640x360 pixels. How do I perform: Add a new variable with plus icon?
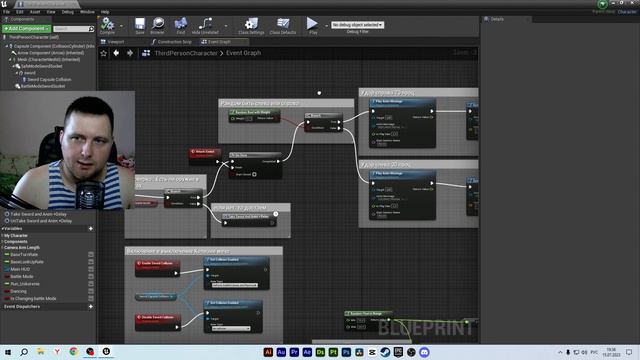click(91, 229)
